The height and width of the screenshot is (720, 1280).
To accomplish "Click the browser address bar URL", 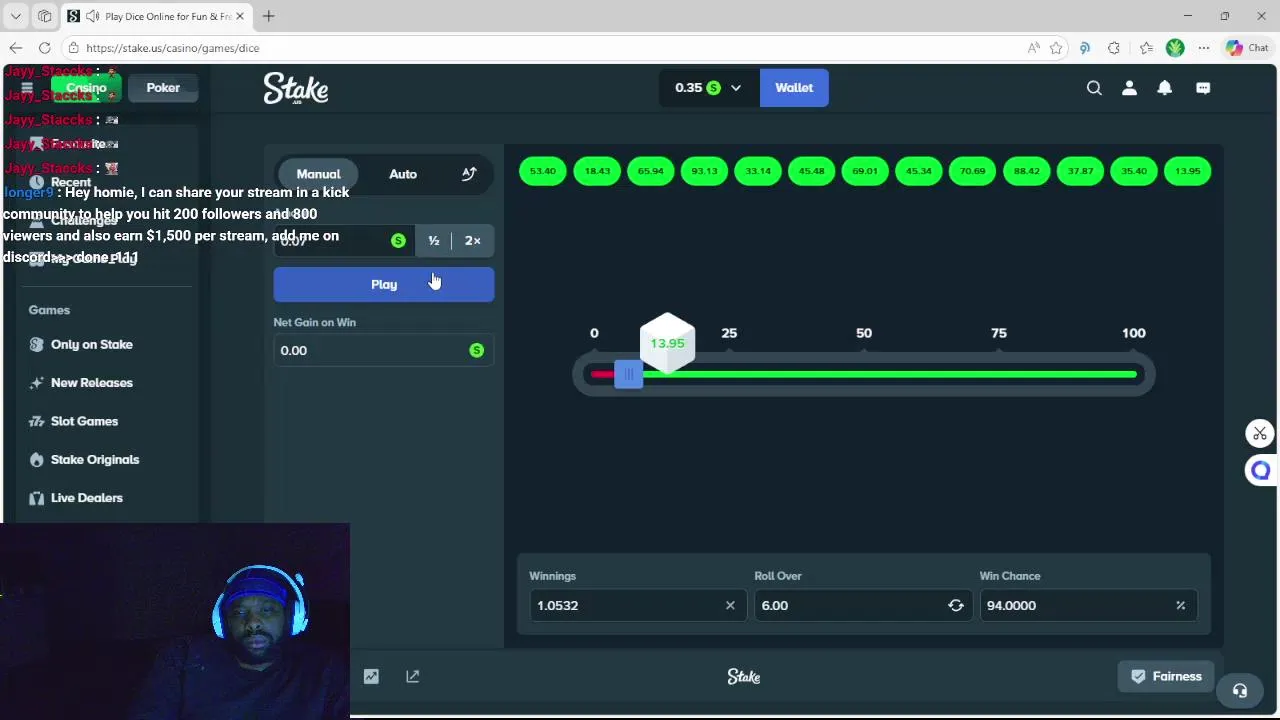I will tap(172, 48).
